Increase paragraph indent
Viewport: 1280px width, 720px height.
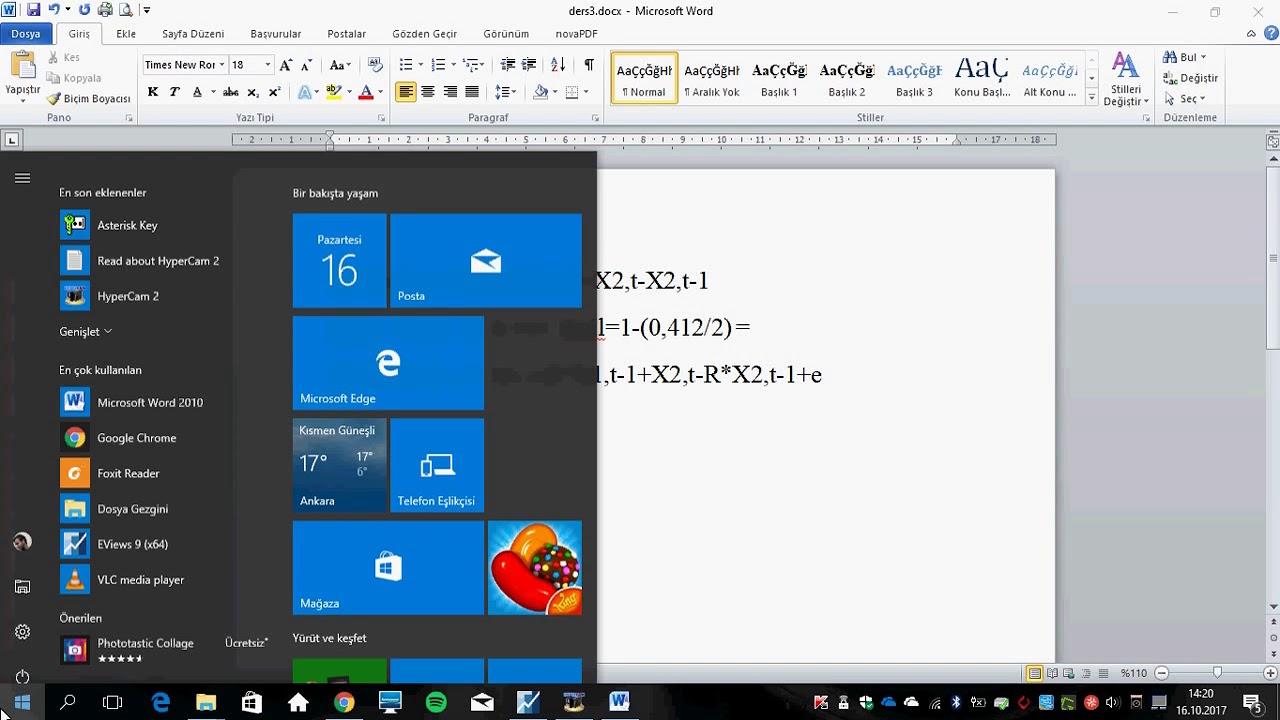pos(531,65)
